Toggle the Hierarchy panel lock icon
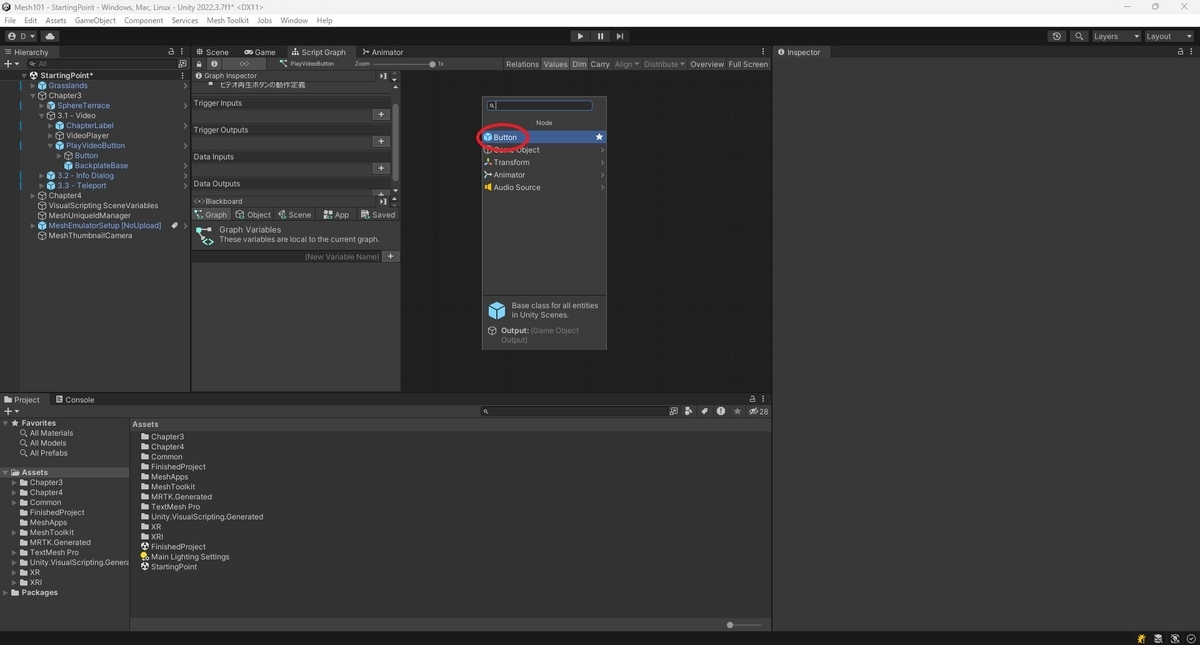1200x645 pixels. click(x=171, y=52)
